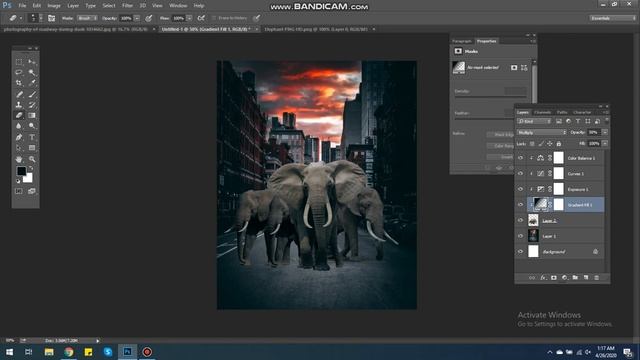Select the Gradient tool
Screen dimensions: 640x360
click(32, 116)
